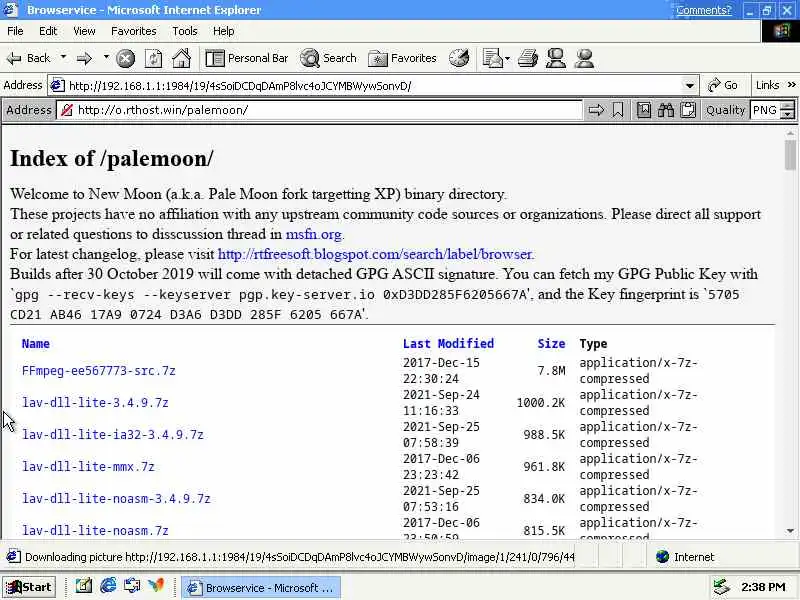Click the Browservice clipboard icon
This screenshot has width=800, height=600.
coord(688,110)
